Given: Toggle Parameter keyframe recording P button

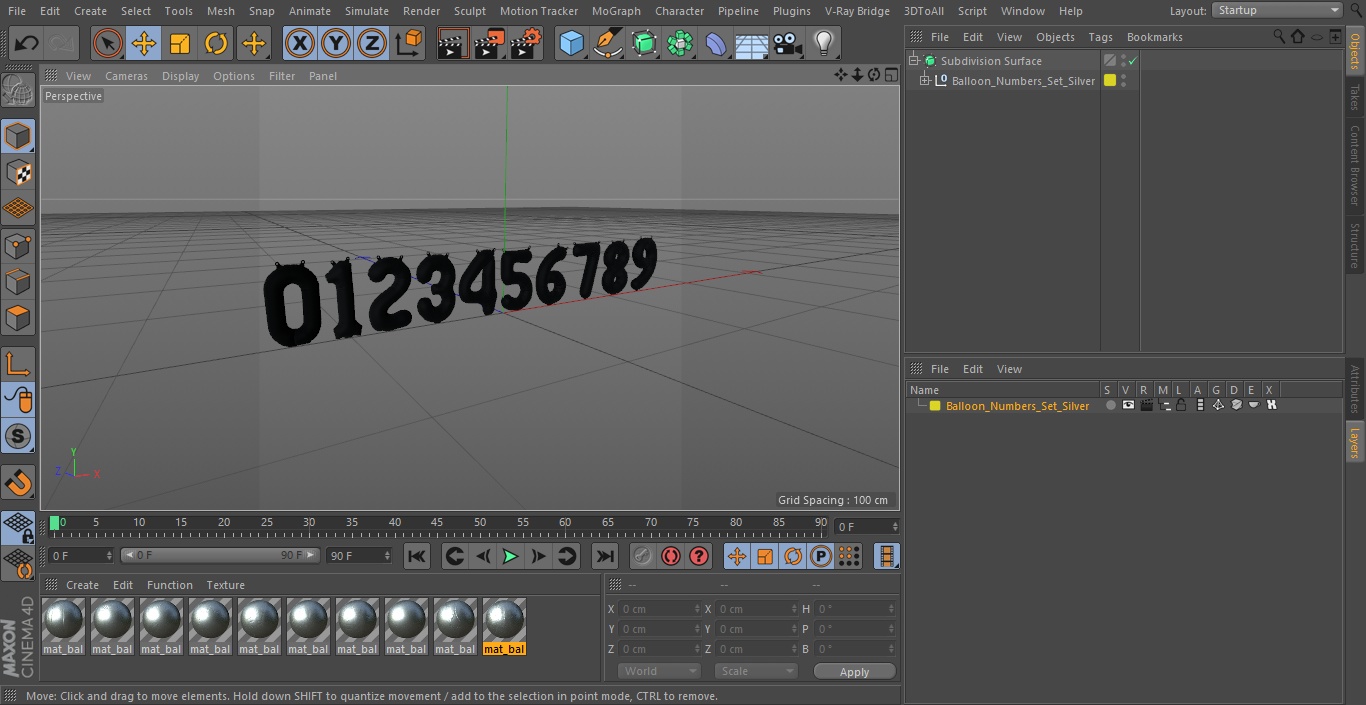Looking at the screenshot, I should coord(821,556).
